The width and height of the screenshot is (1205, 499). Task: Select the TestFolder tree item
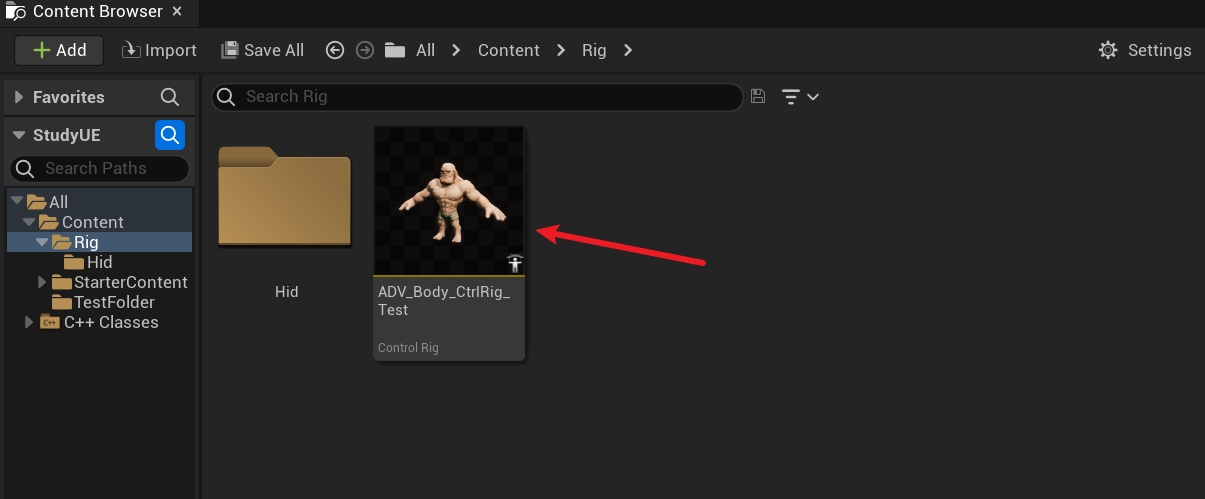point(113,302)
